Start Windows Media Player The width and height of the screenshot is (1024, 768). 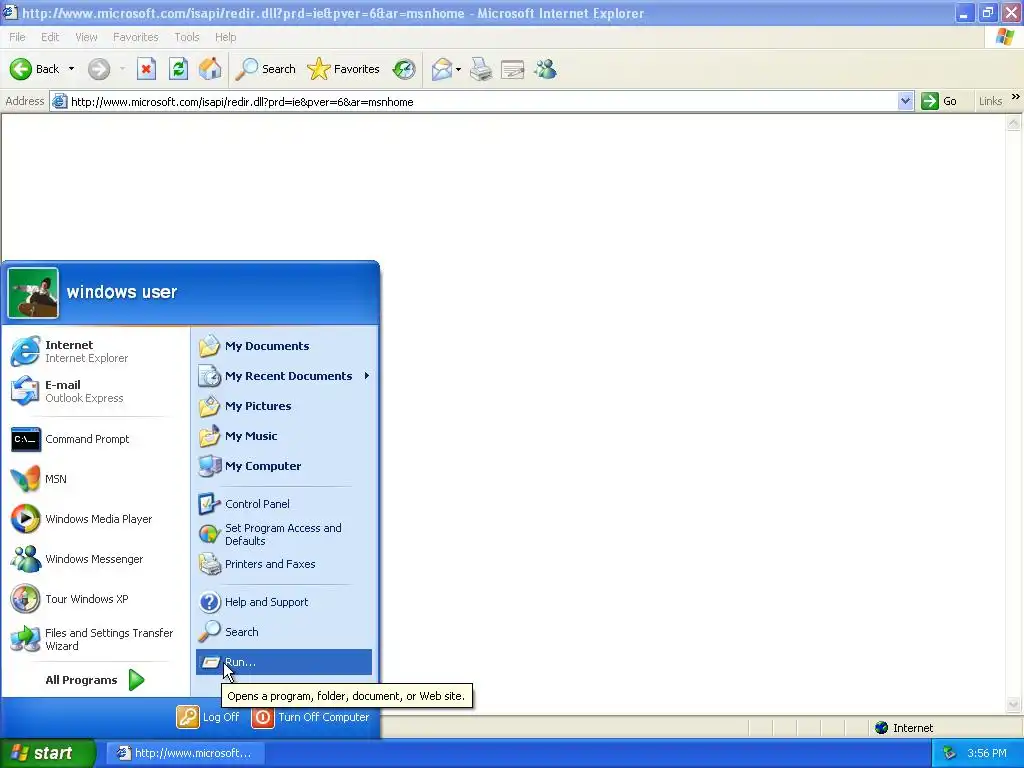click(95, 519)
